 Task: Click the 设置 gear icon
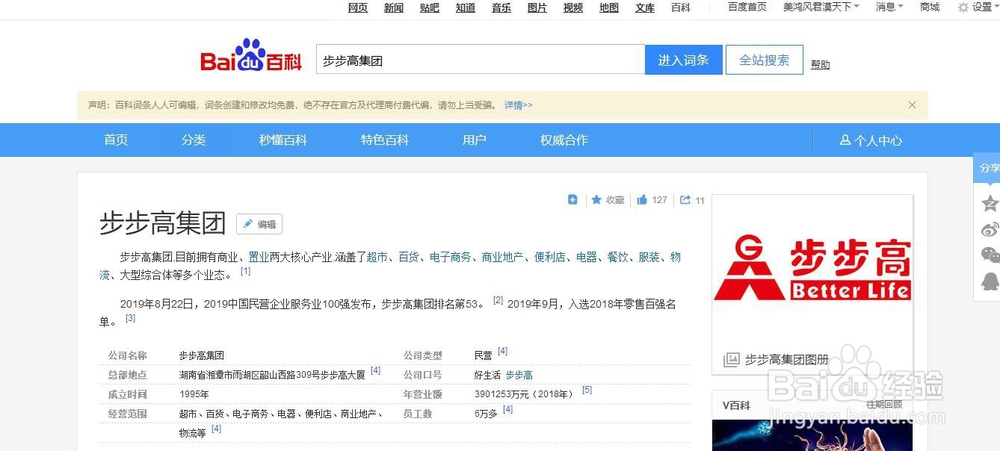(963, 8)
